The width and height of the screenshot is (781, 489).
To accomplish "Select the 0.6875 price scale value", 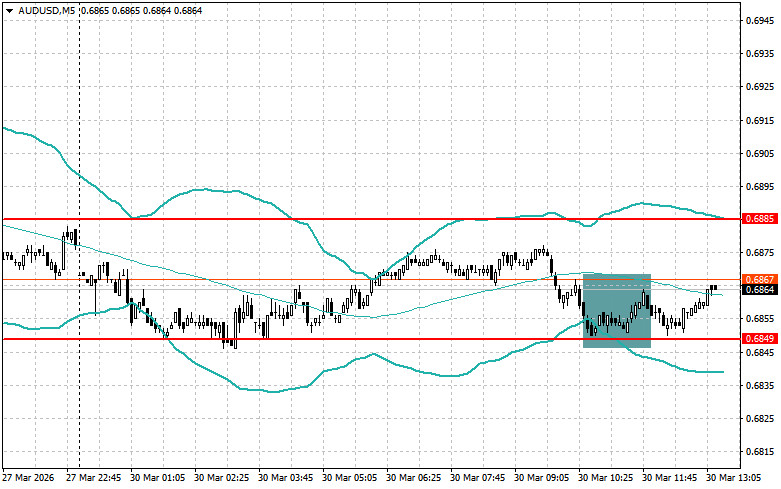I will point(760,252).
